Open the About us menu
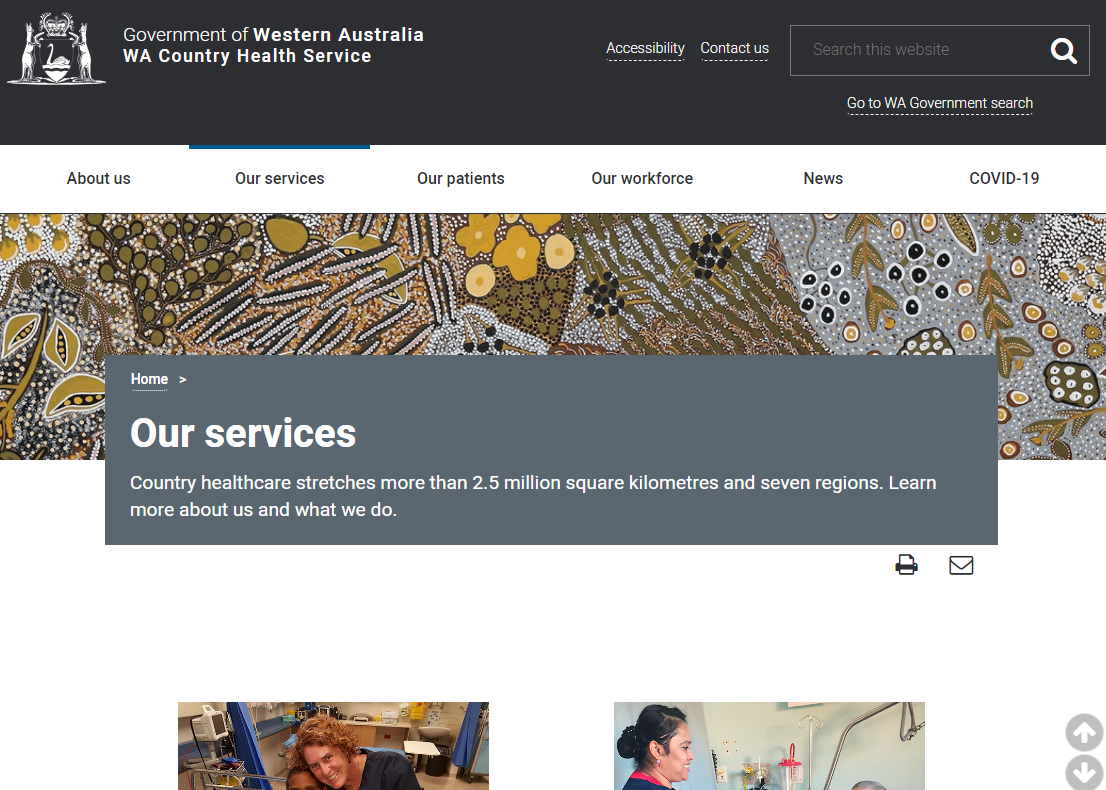Screen dimensions: 1106x790 tap(98, 179)
